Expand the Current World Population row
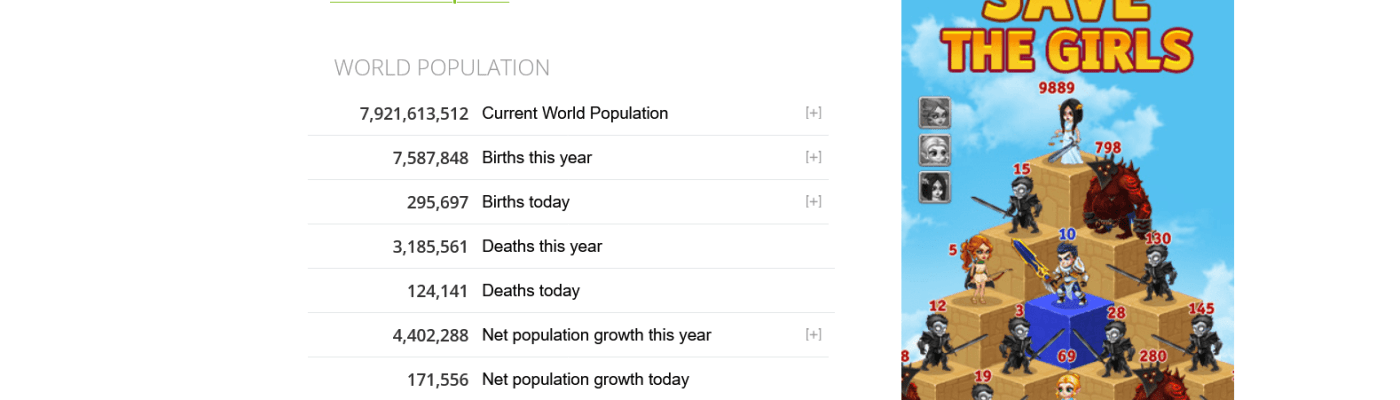 pos(813,113)
